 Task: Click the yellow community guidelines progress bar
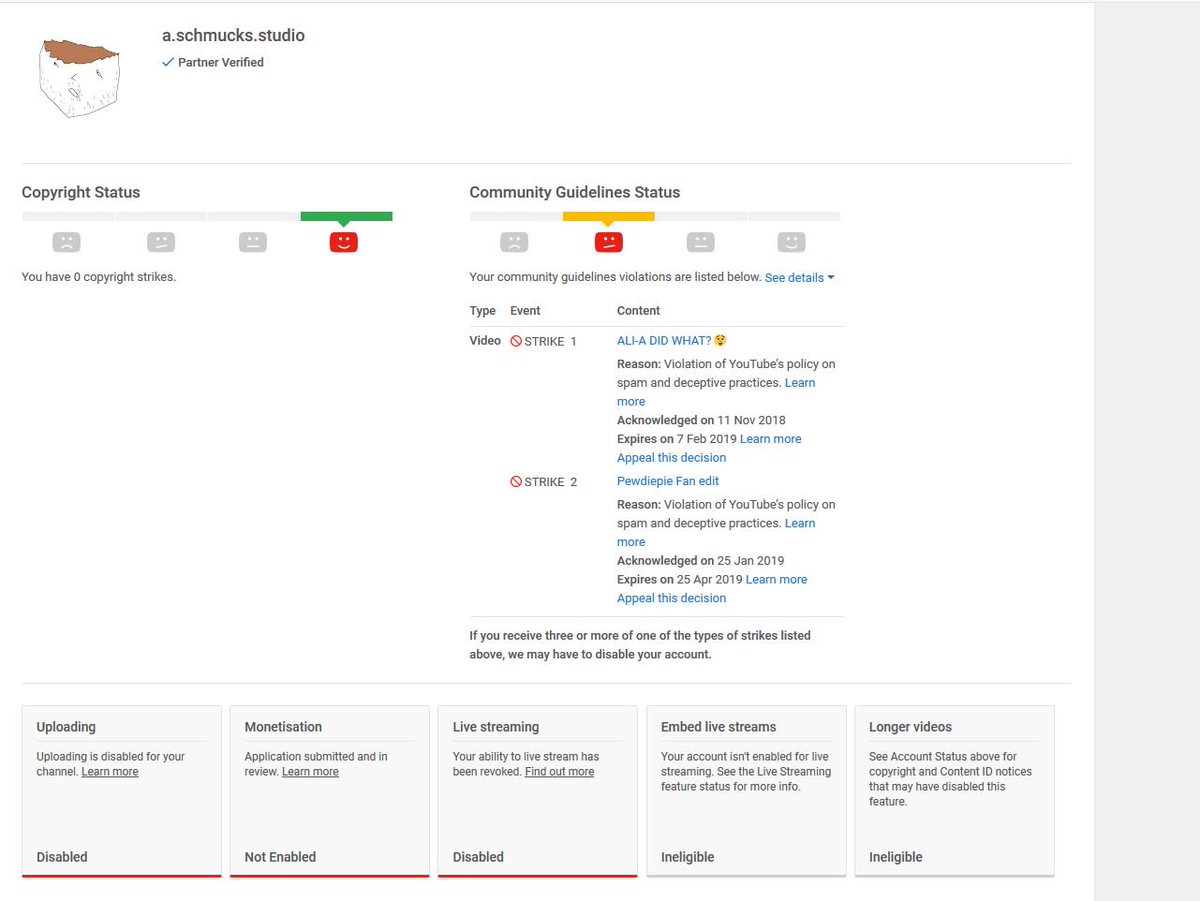pos(609,216)
